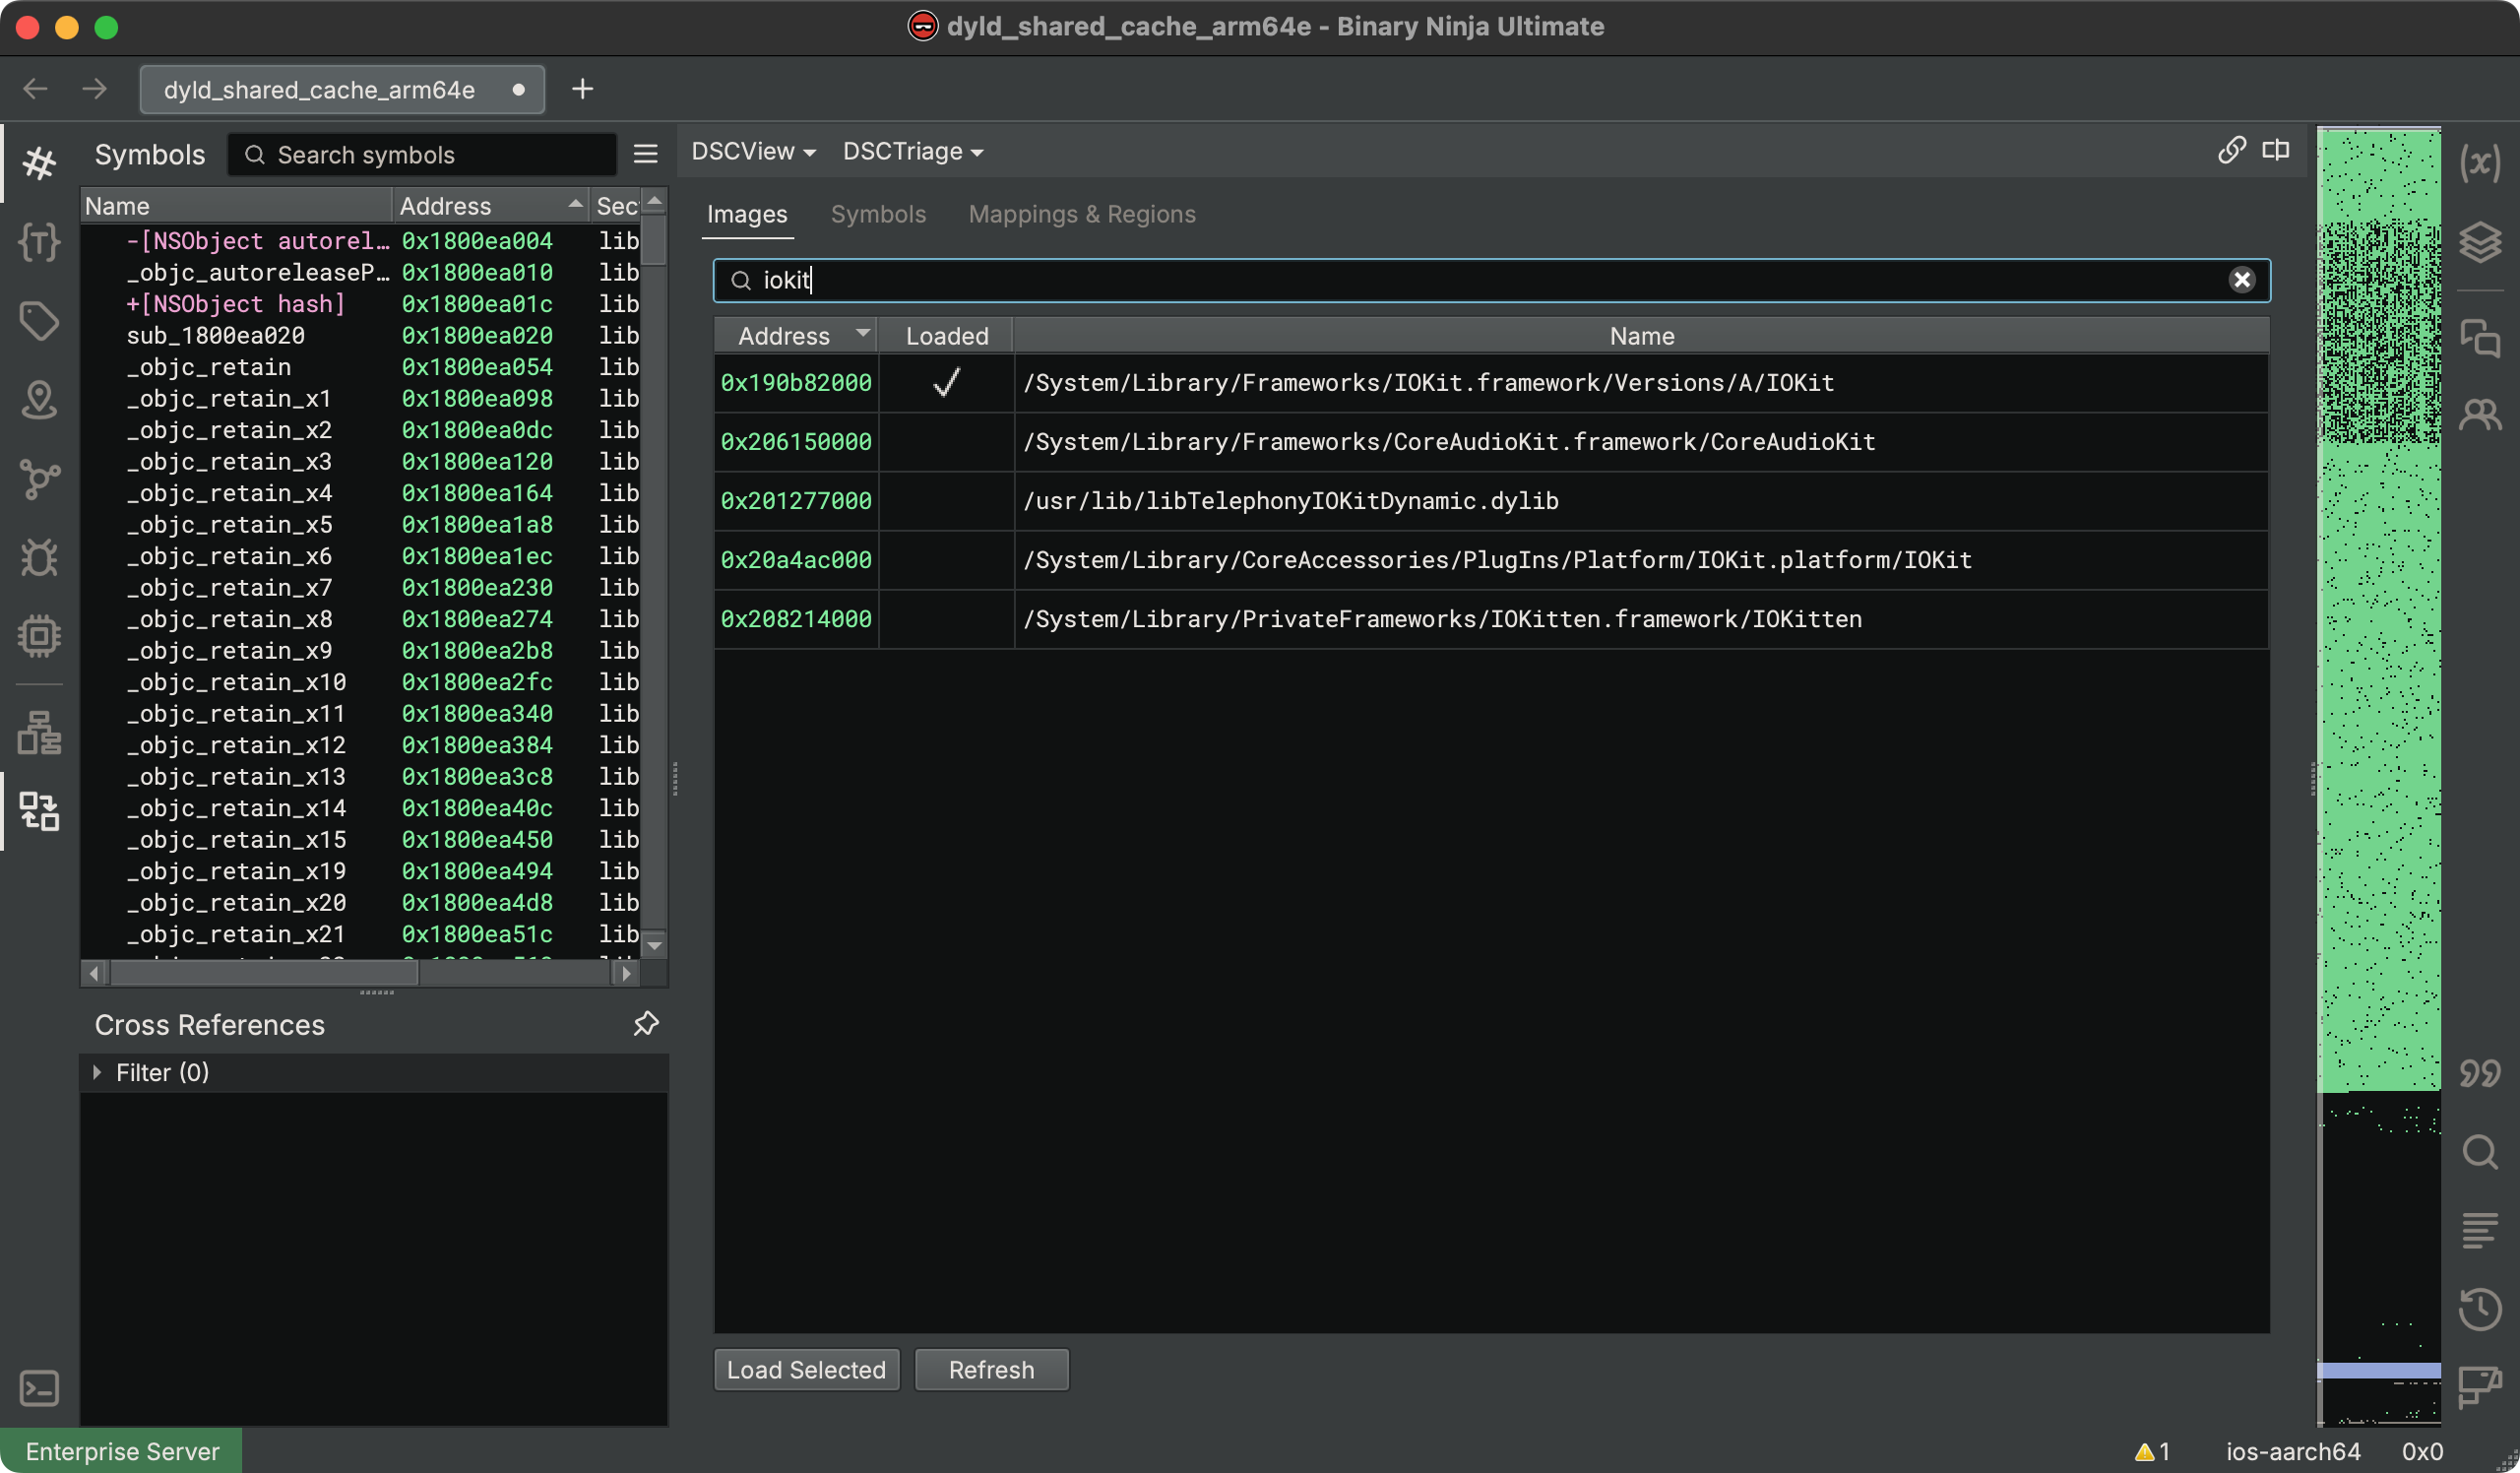Open the Stack layers icon
Viewport: 2520px width, 1473px height.
tap(2480, 242)
